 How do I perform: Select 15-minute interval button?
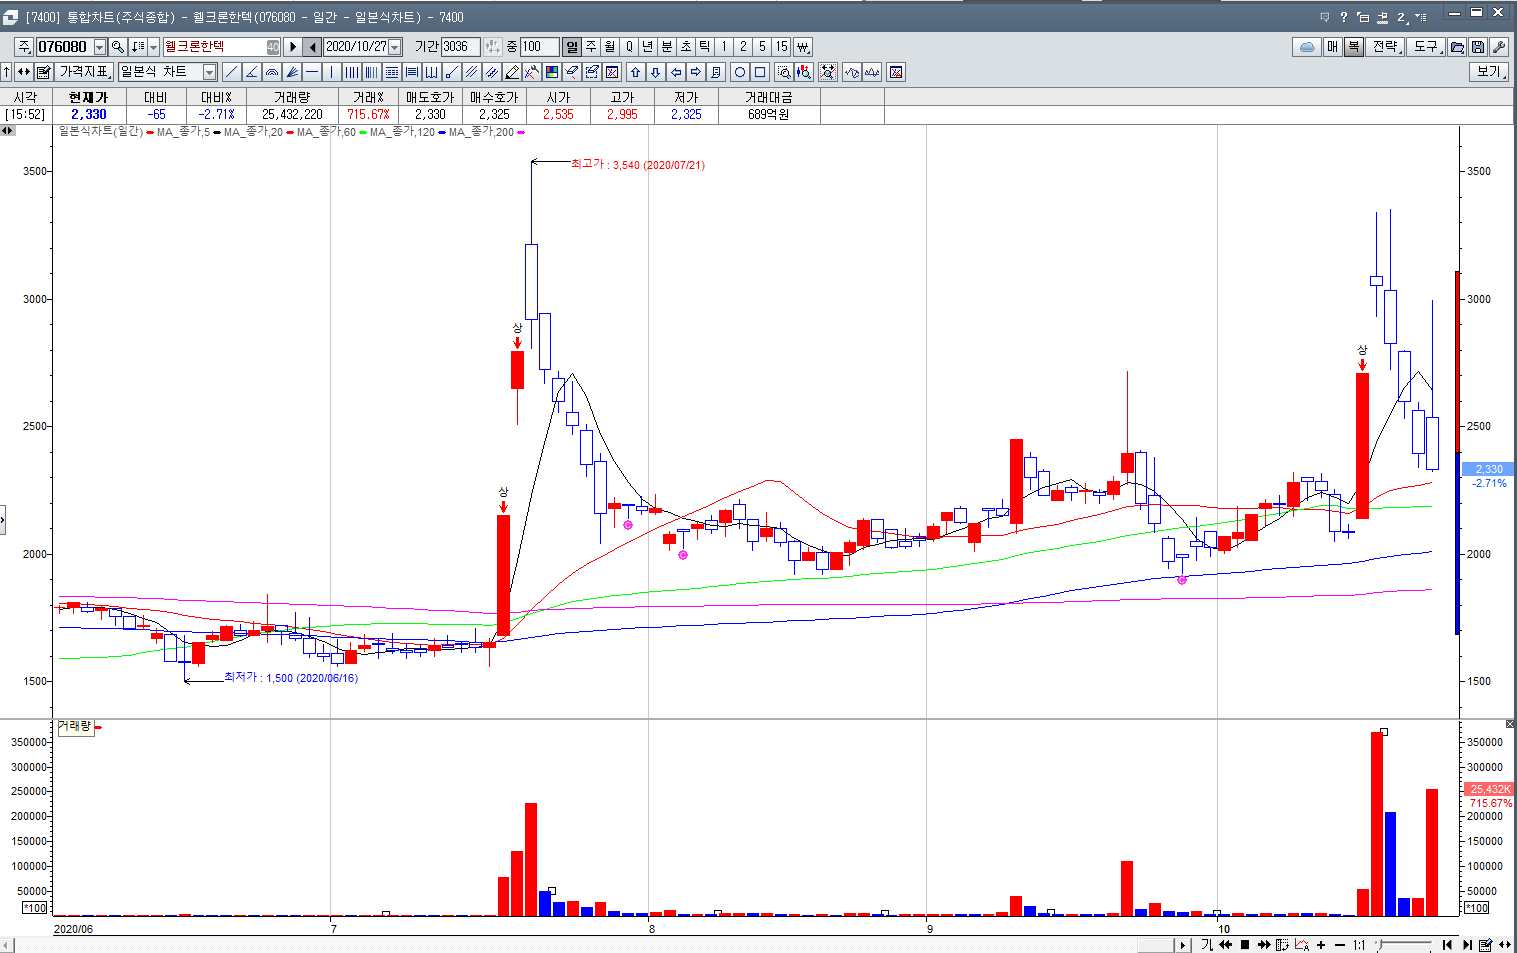[782, 47]
